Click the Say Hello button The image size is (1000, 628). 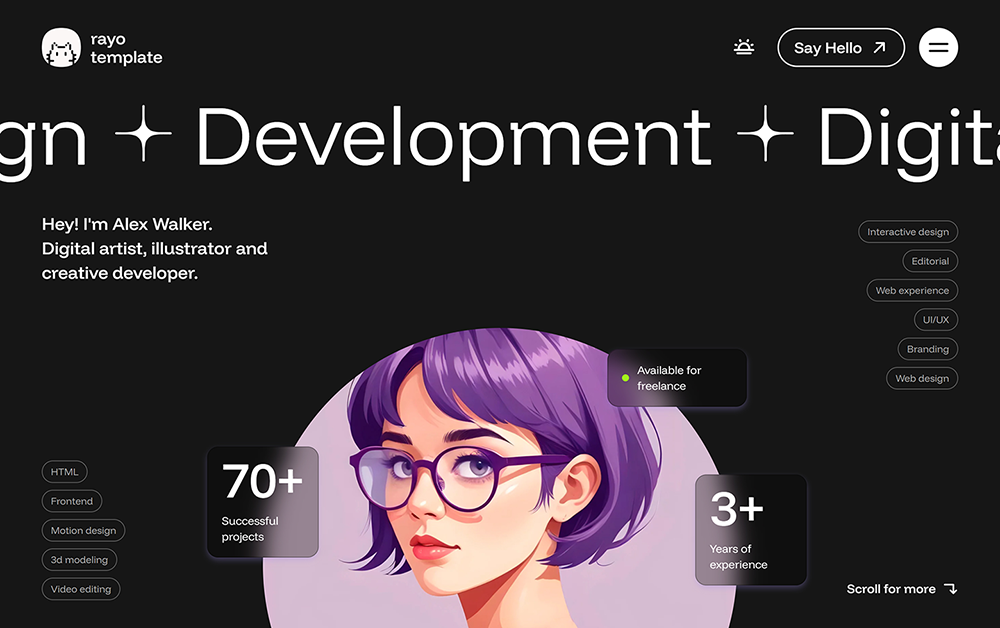[839, 47]
